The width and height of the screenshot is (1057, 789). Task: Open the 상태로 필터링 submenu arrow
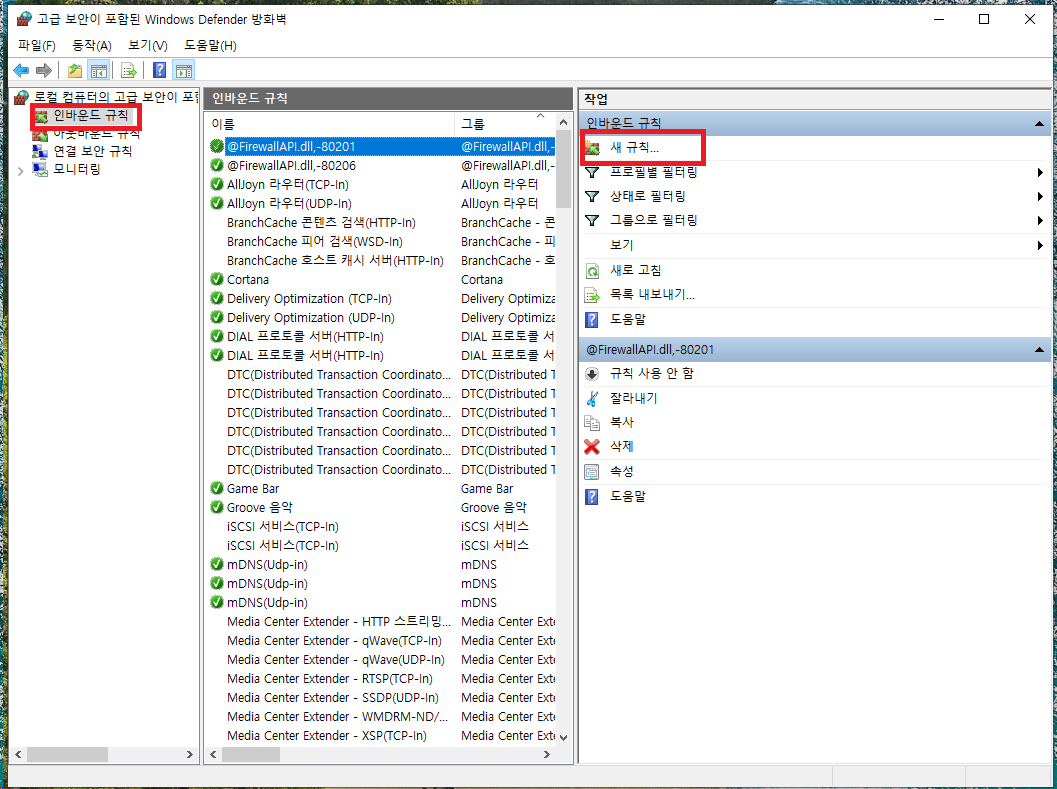1040,196
